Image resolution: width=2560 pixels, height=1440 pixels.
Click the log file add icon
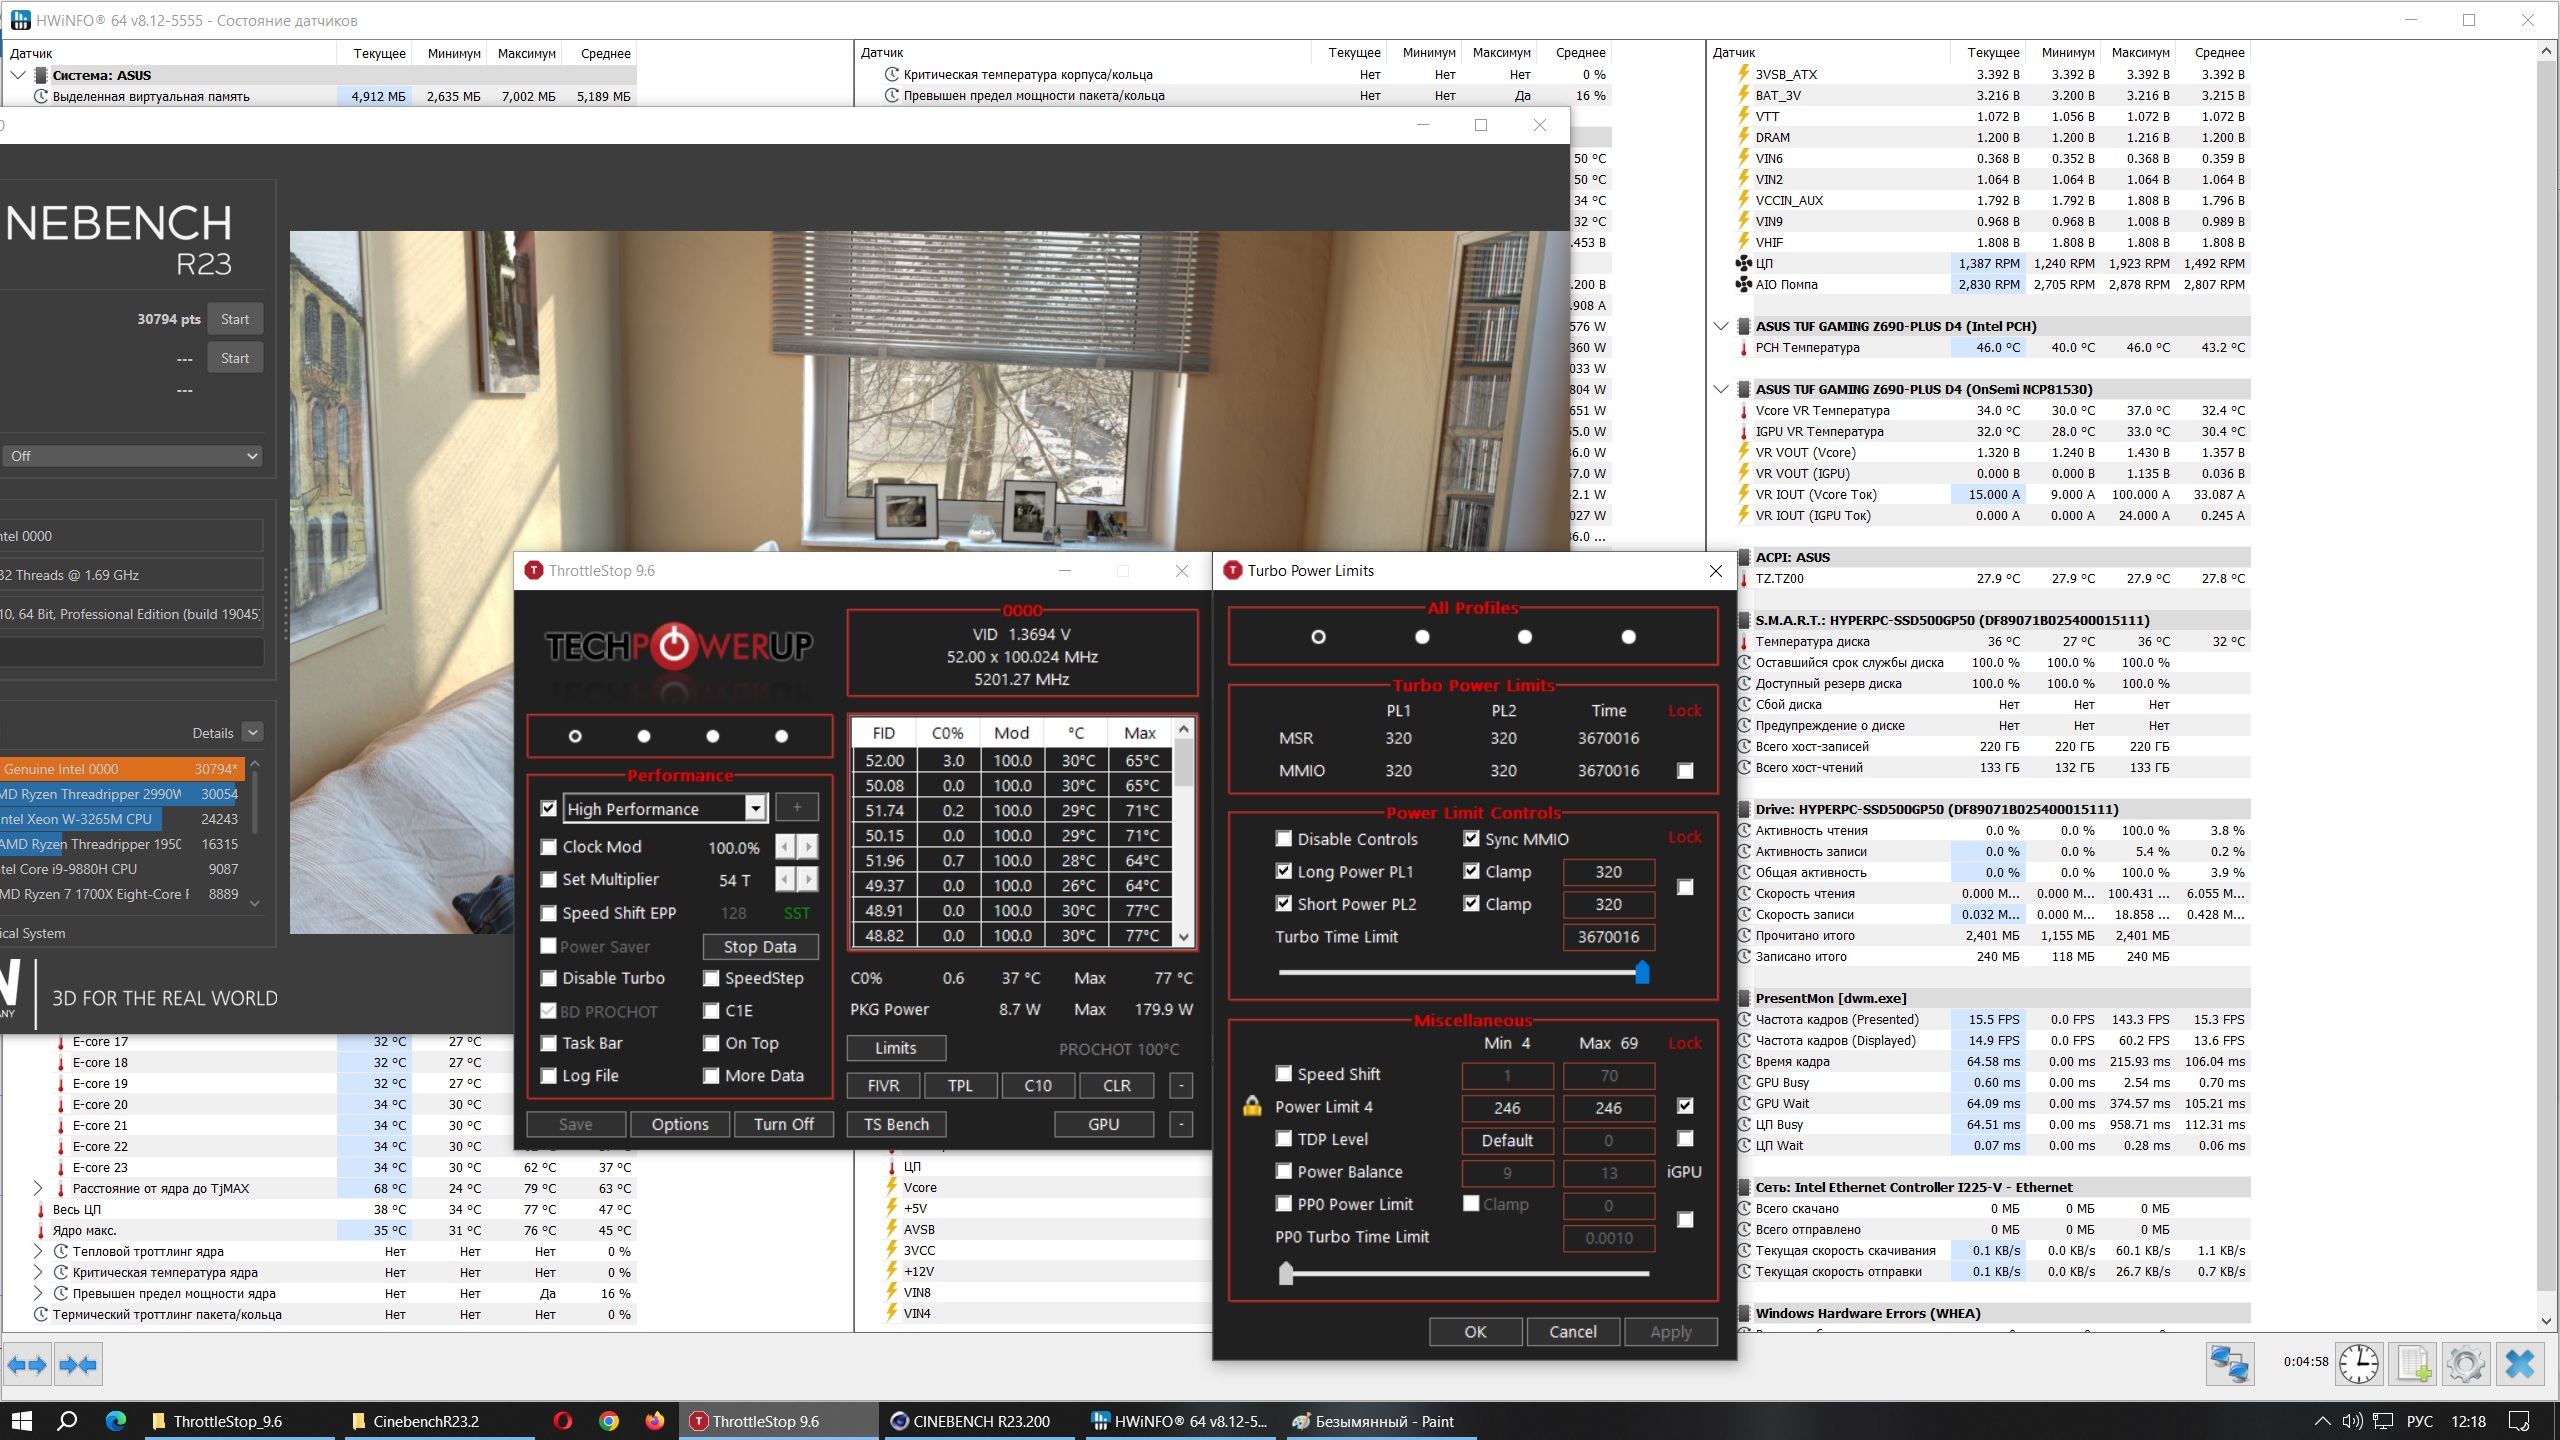(x=2412, y=1364)
